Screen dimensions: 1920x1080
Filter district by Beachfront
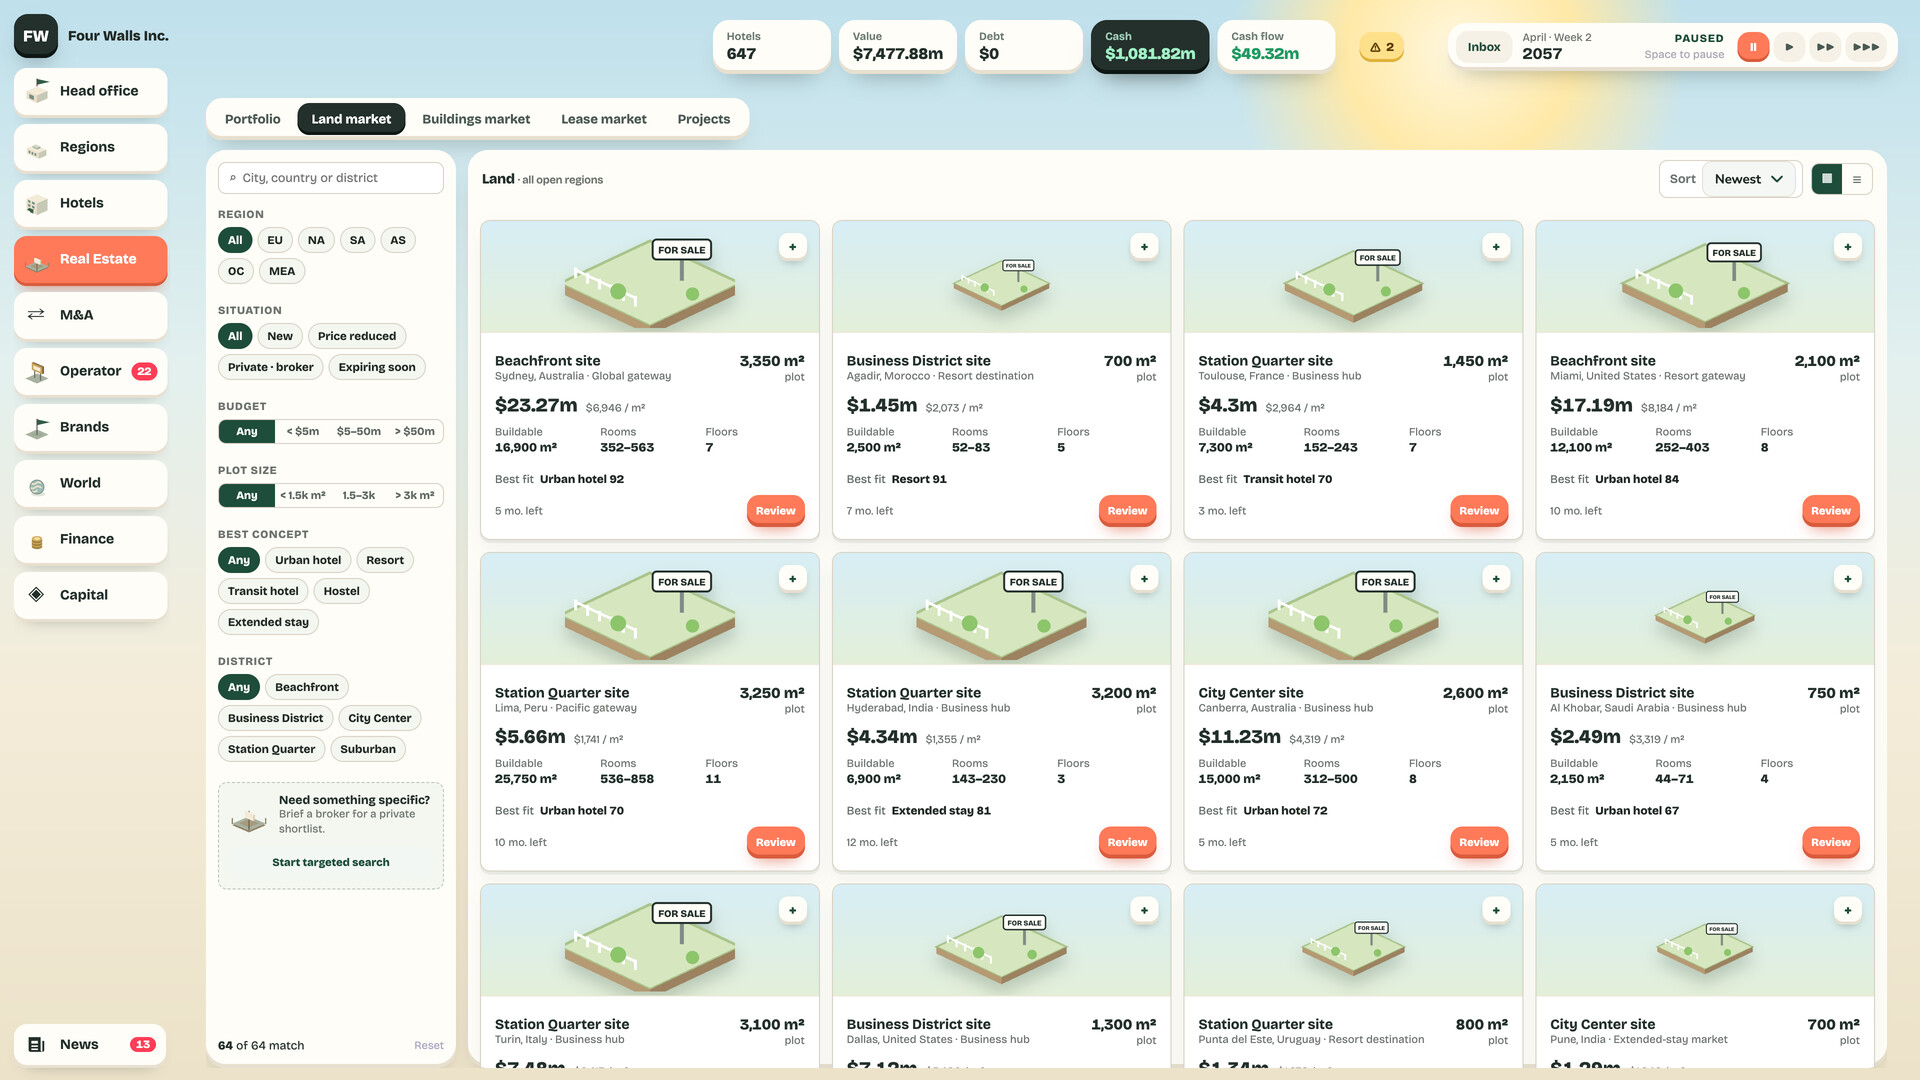coord(307,687)
